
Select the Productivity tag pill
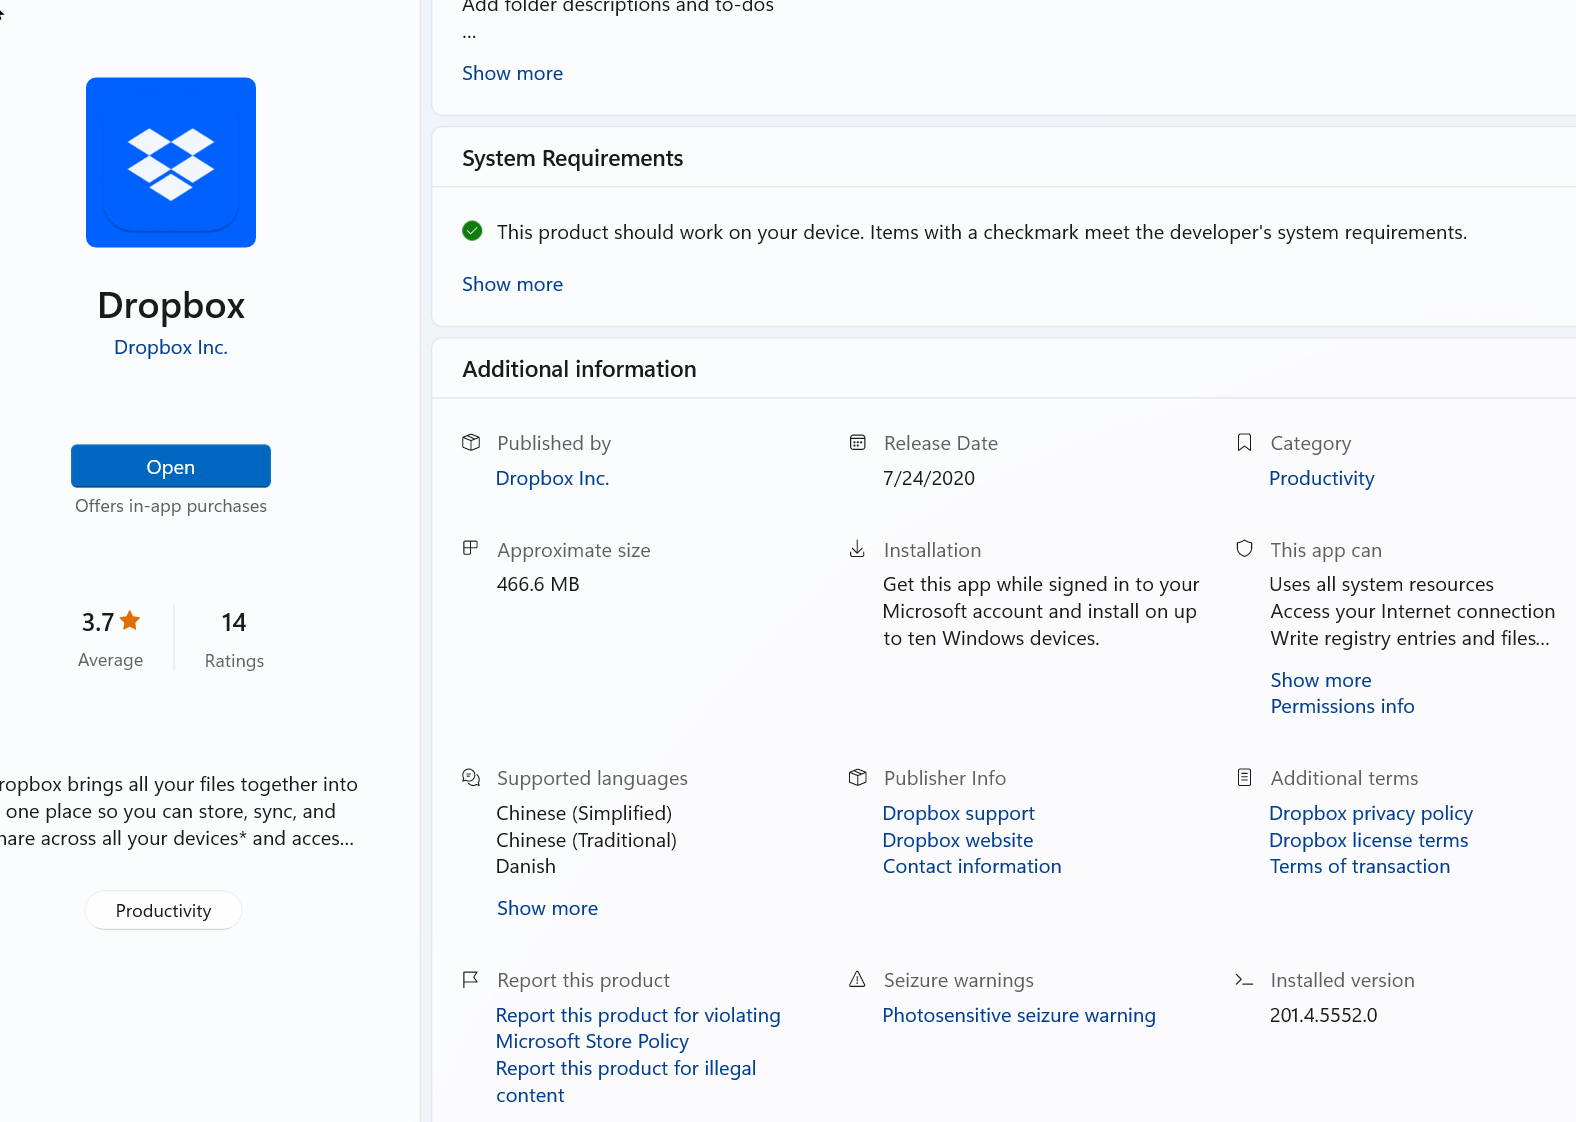click(163, 910)
